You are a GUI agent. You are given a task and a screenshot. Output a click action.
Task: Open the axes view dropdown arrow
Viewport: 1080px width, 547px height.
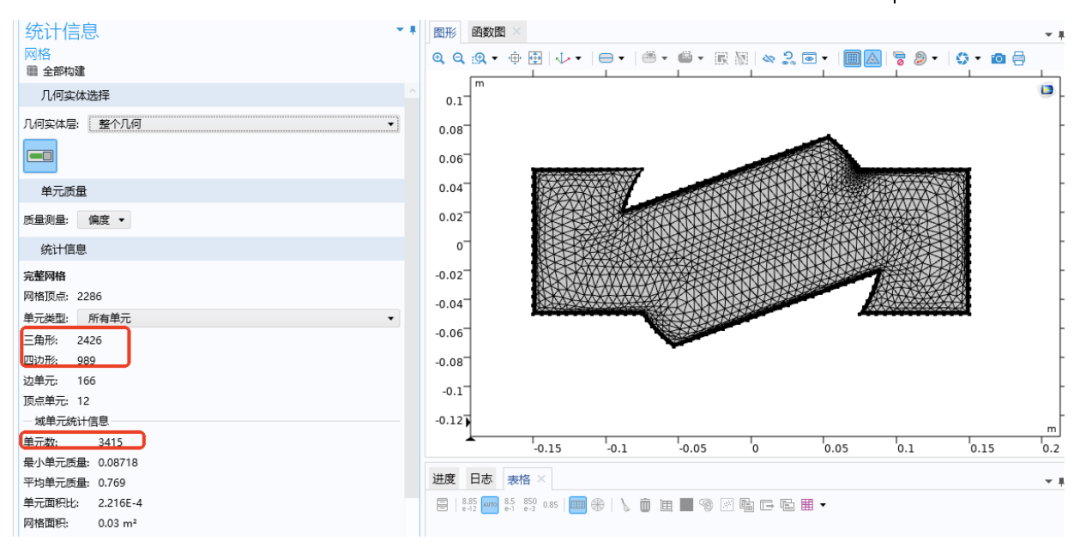tap(578, 59)
